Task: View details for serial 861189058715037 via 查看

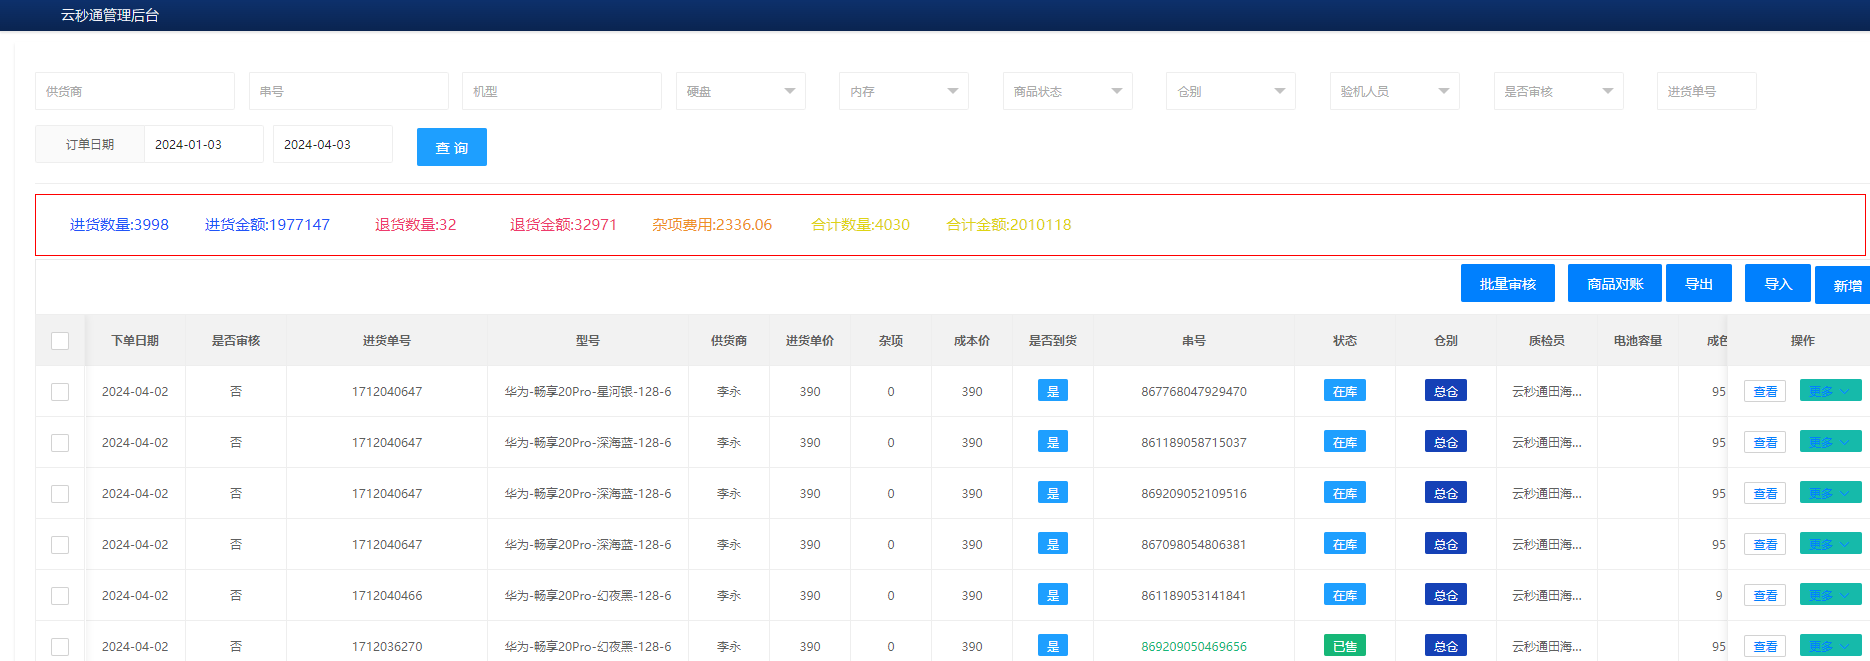Action: [x=1765, y=443]
